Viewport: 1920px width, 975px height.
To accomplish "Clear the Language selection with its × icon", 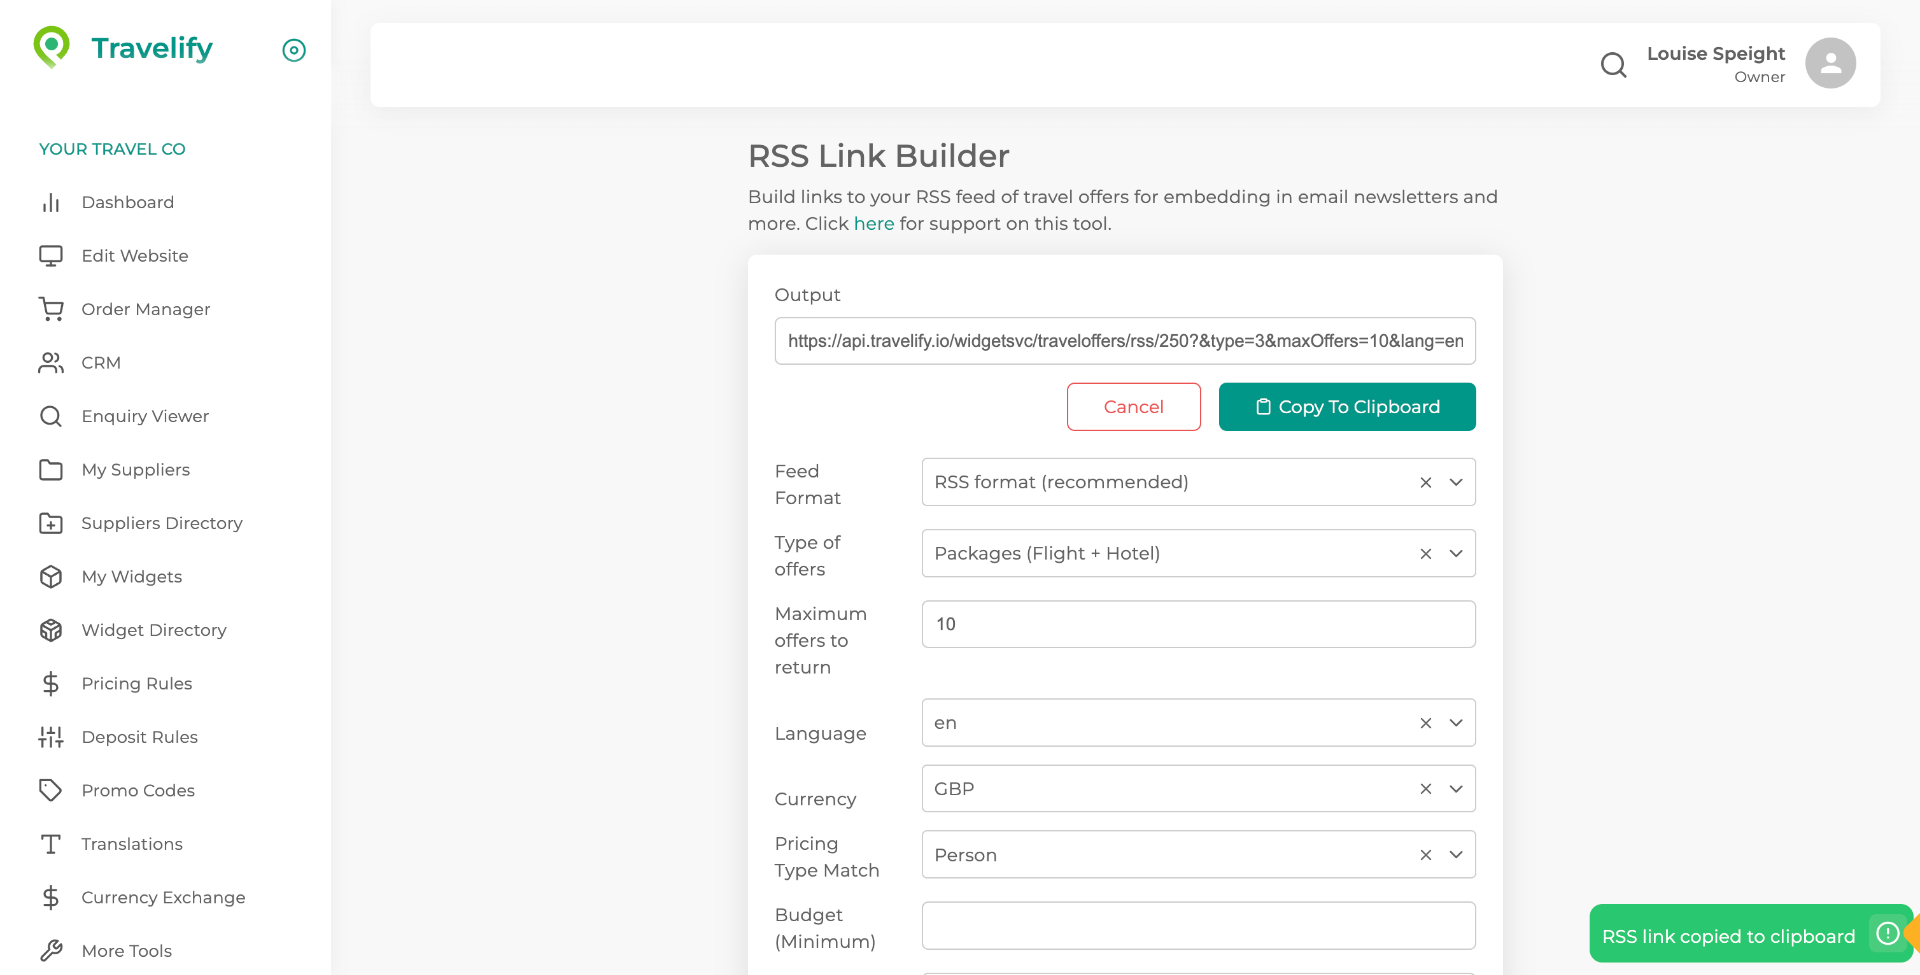I will point(1425,722).
